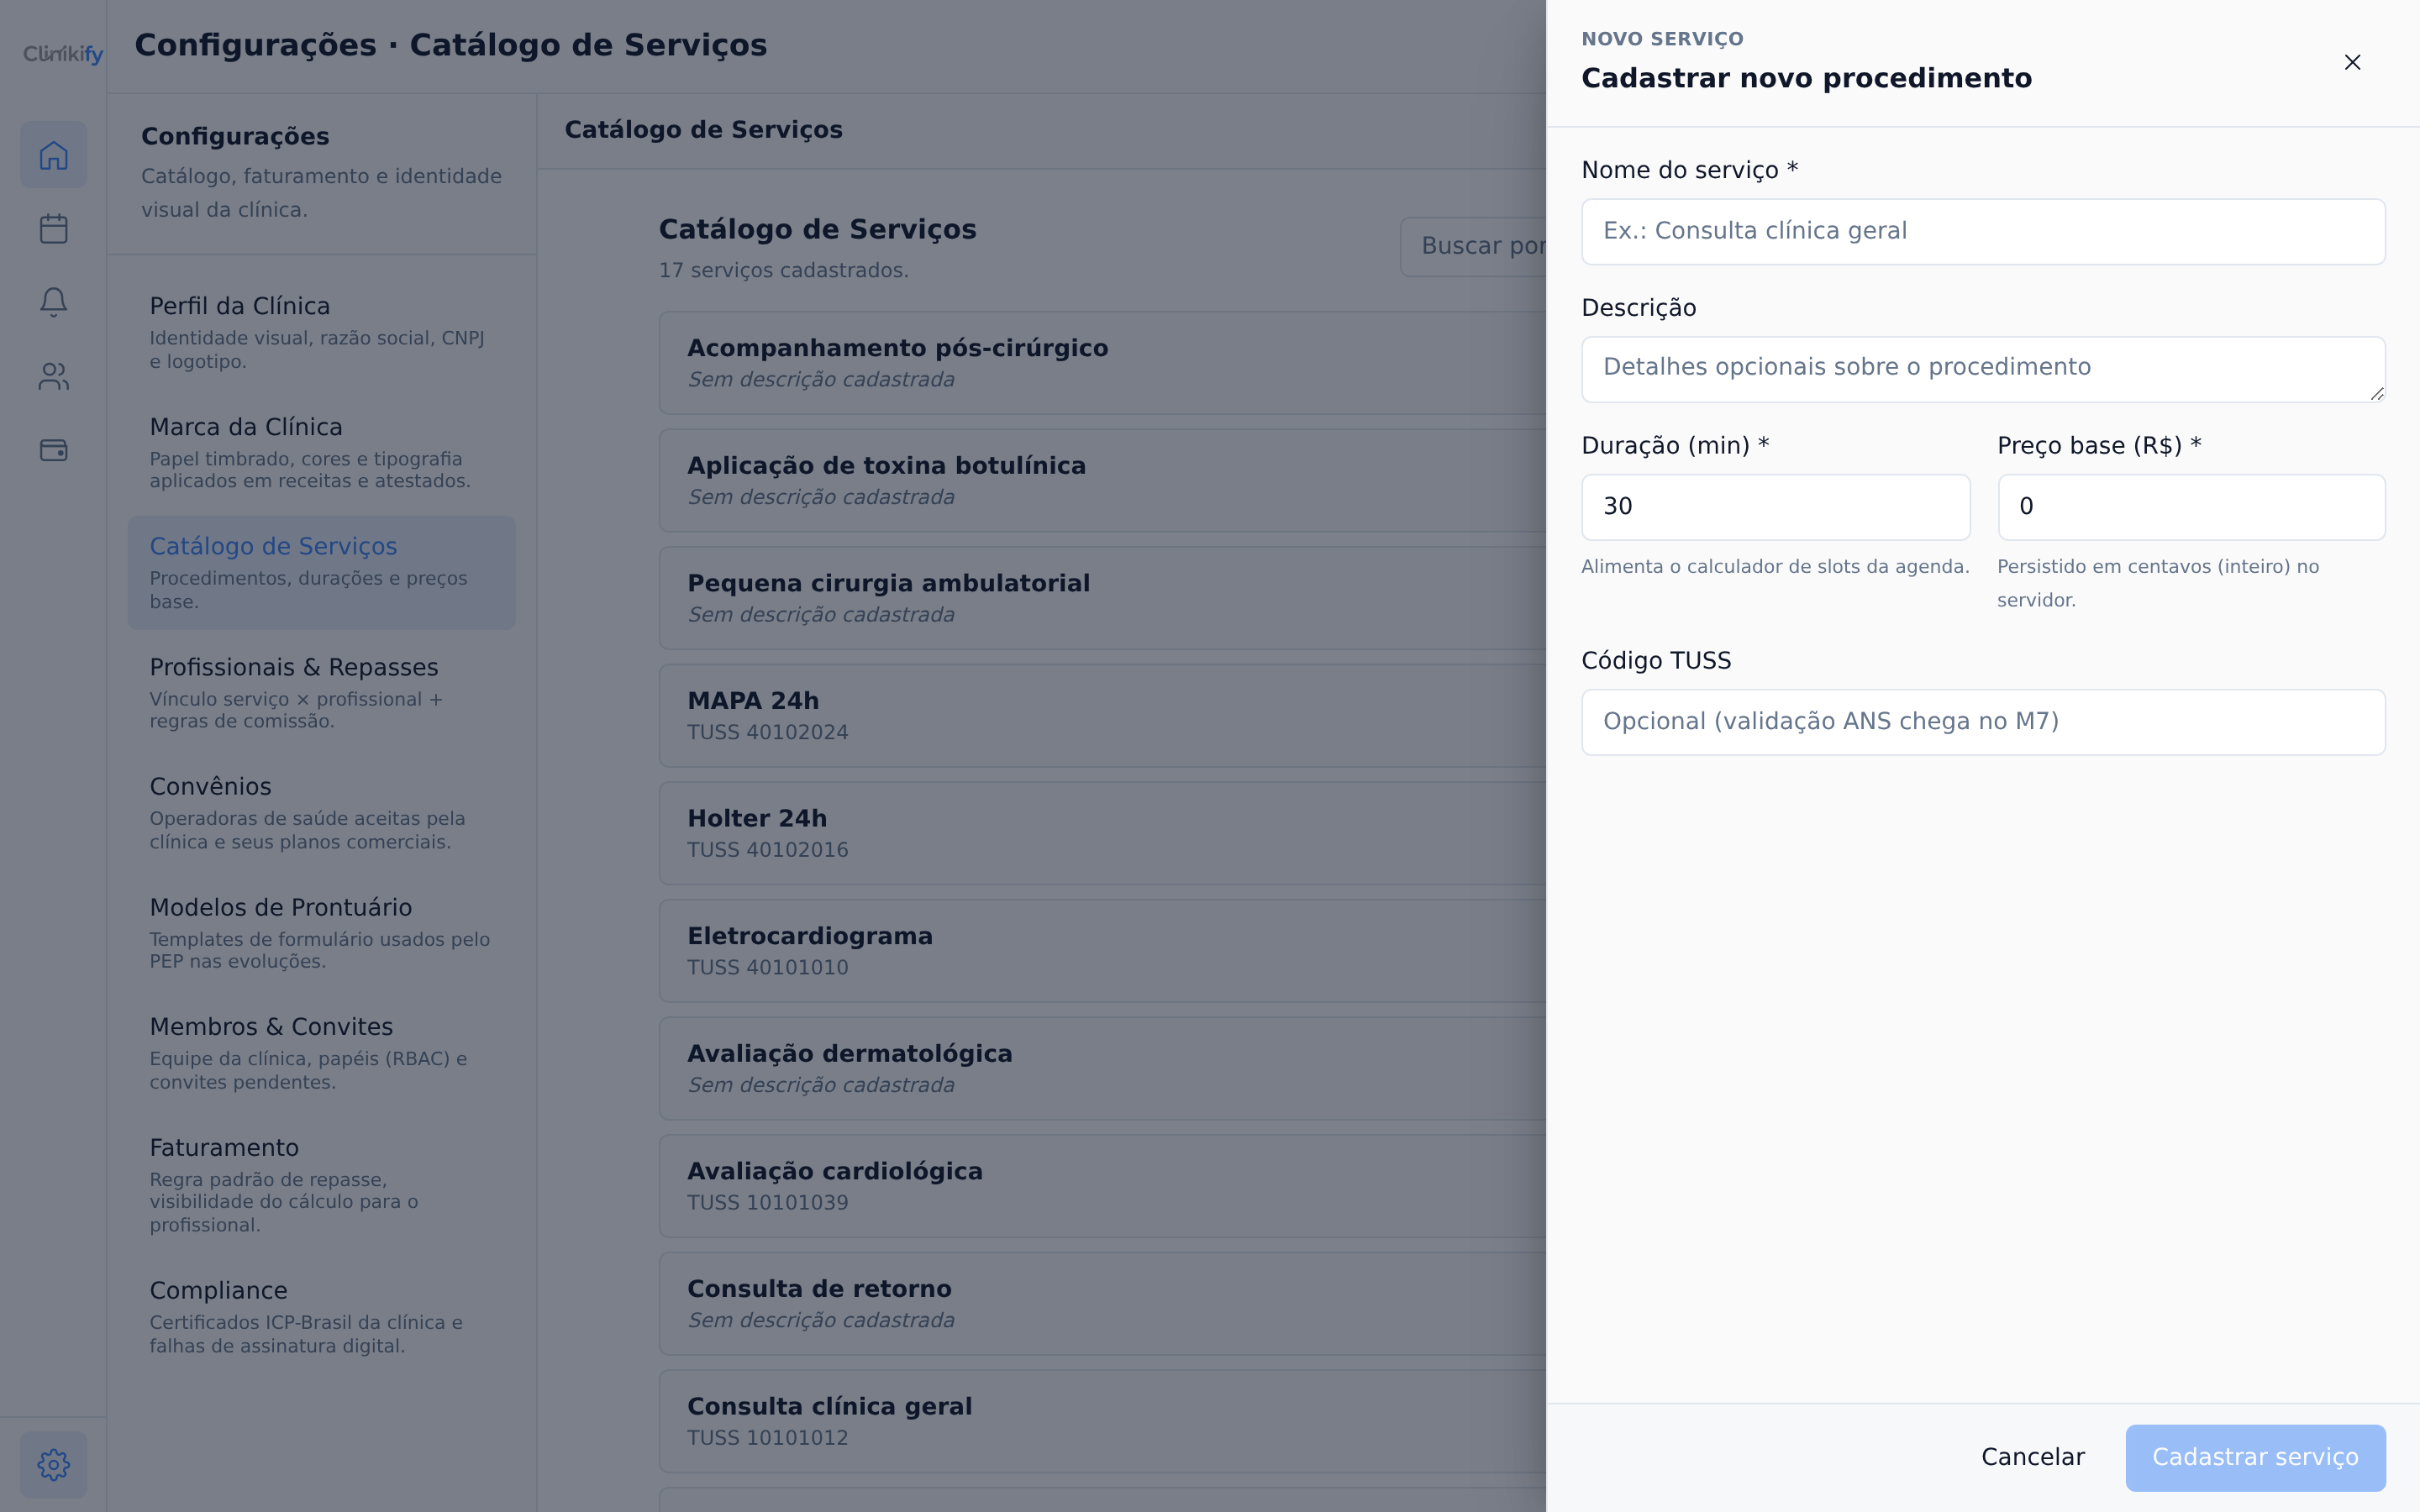Viewport: 2420px width, 1512px height.
Task: Go to Convênios settings section
Action: [322, 813]
